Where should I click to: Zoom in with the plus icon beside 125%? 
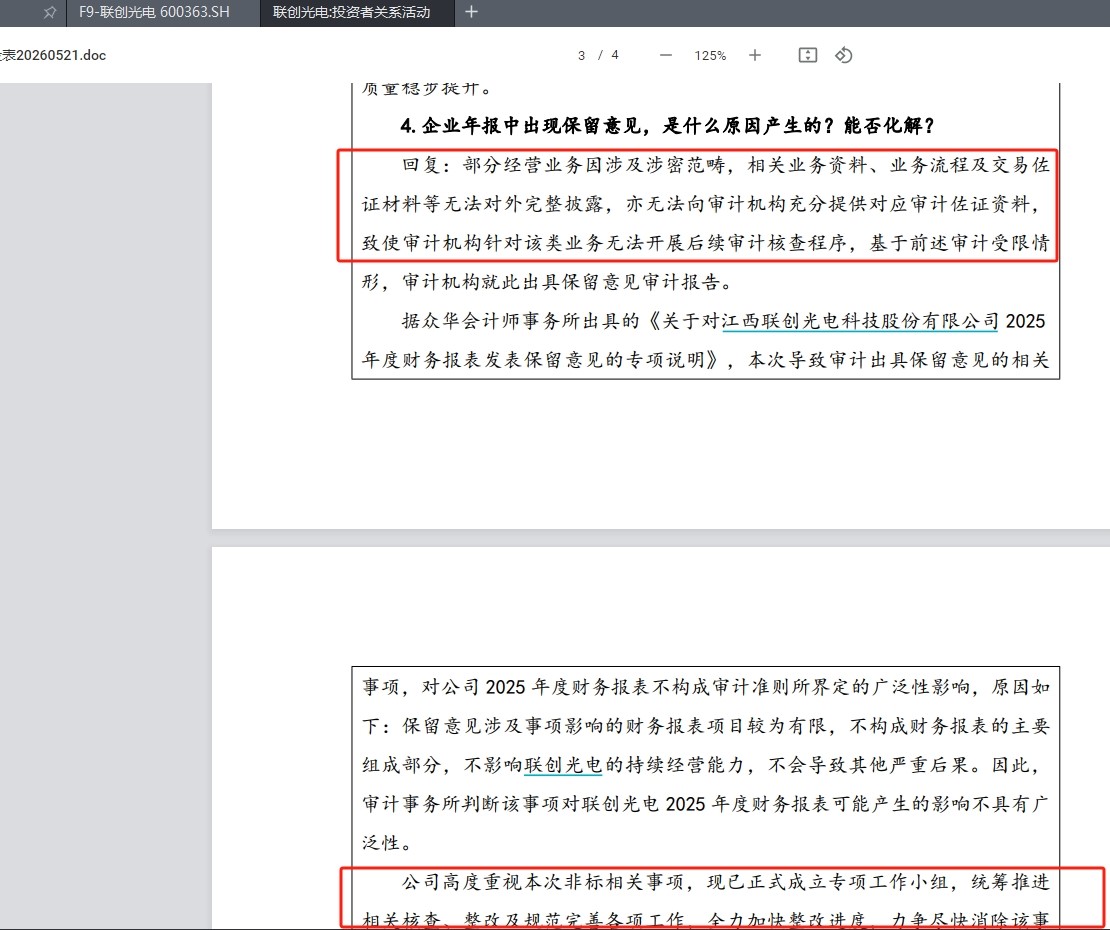pos(755,55)
